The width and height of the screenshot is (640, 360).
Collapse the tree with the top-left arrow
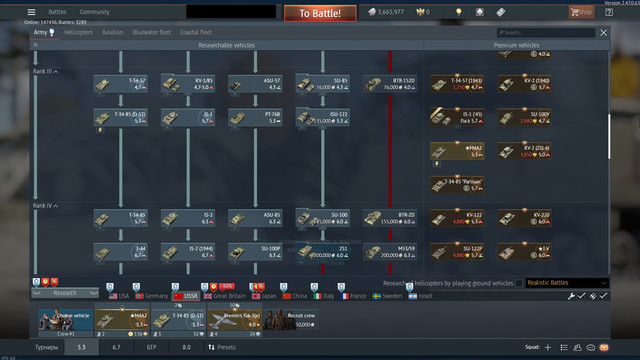pyautogui.click(x=36, y=45)
